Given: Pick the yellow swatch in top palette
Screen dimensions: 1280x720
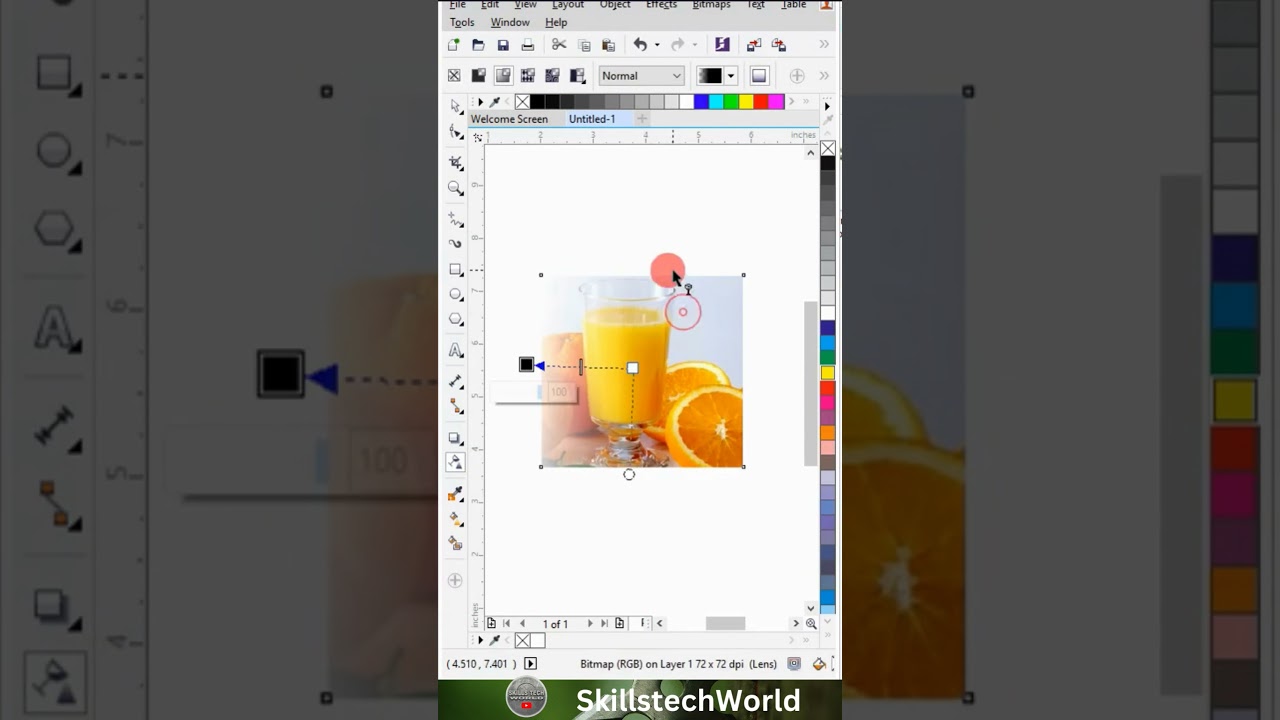Looking at the screenshot, I should (x=746, y=102).
